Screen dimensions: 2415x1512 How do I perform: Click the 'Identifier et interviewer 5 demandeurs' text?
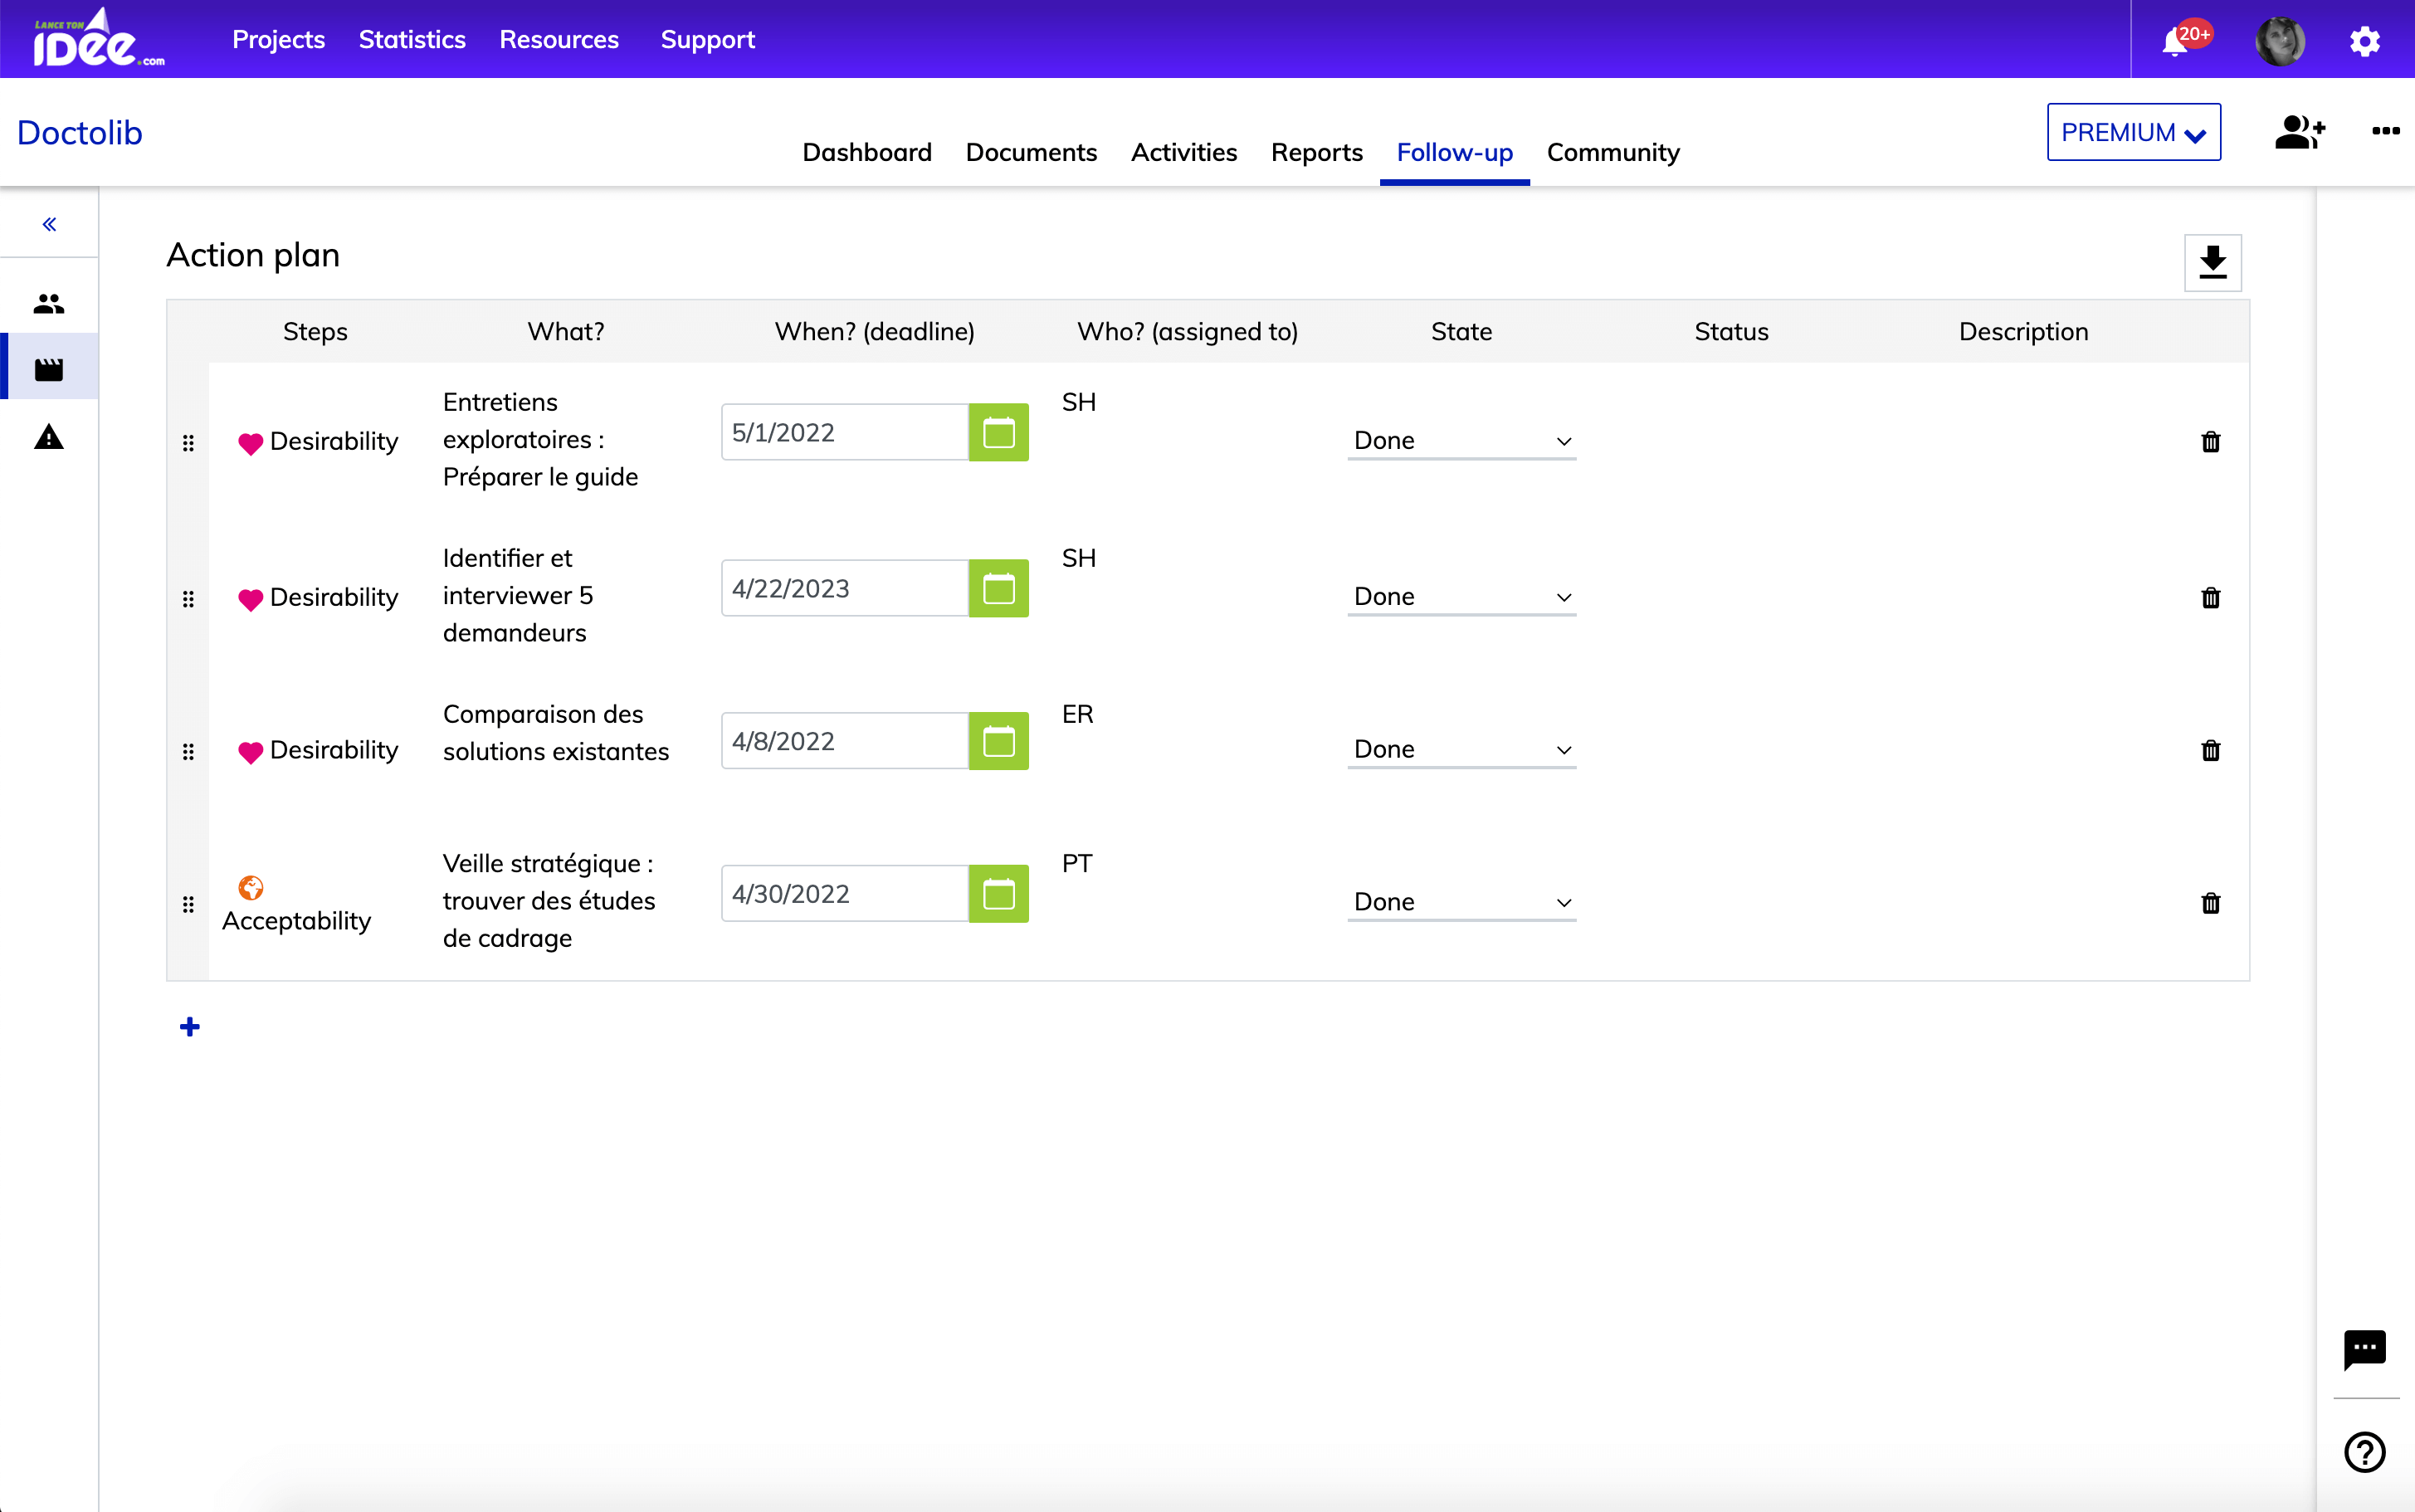pyautogui.click(x=518, y=596)
